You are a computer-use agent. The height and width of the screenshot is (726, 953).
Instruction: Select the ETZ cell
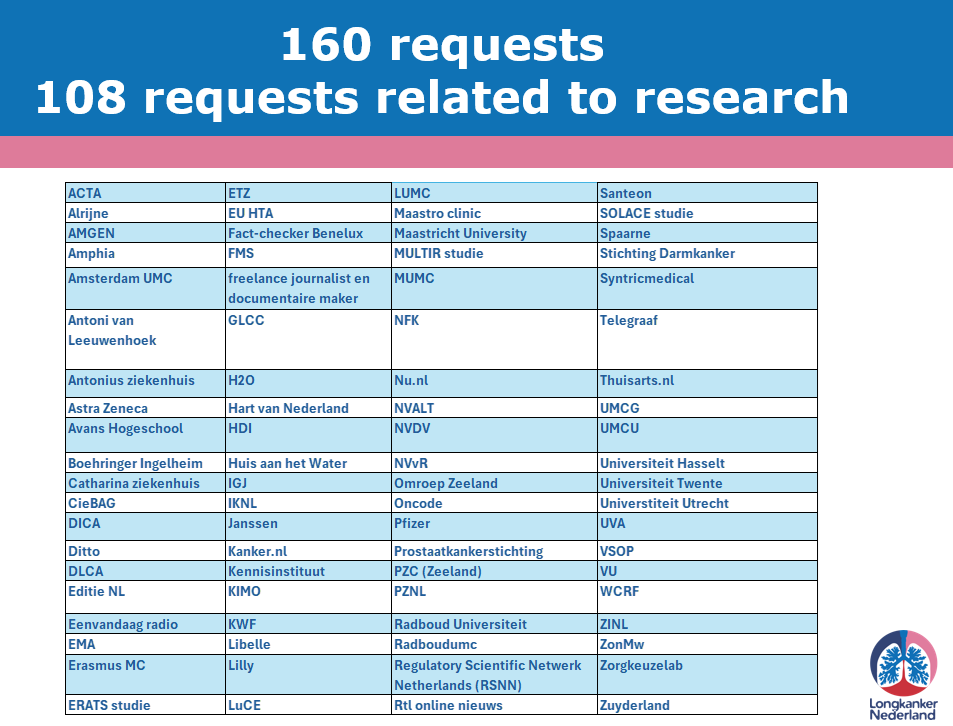308,193
